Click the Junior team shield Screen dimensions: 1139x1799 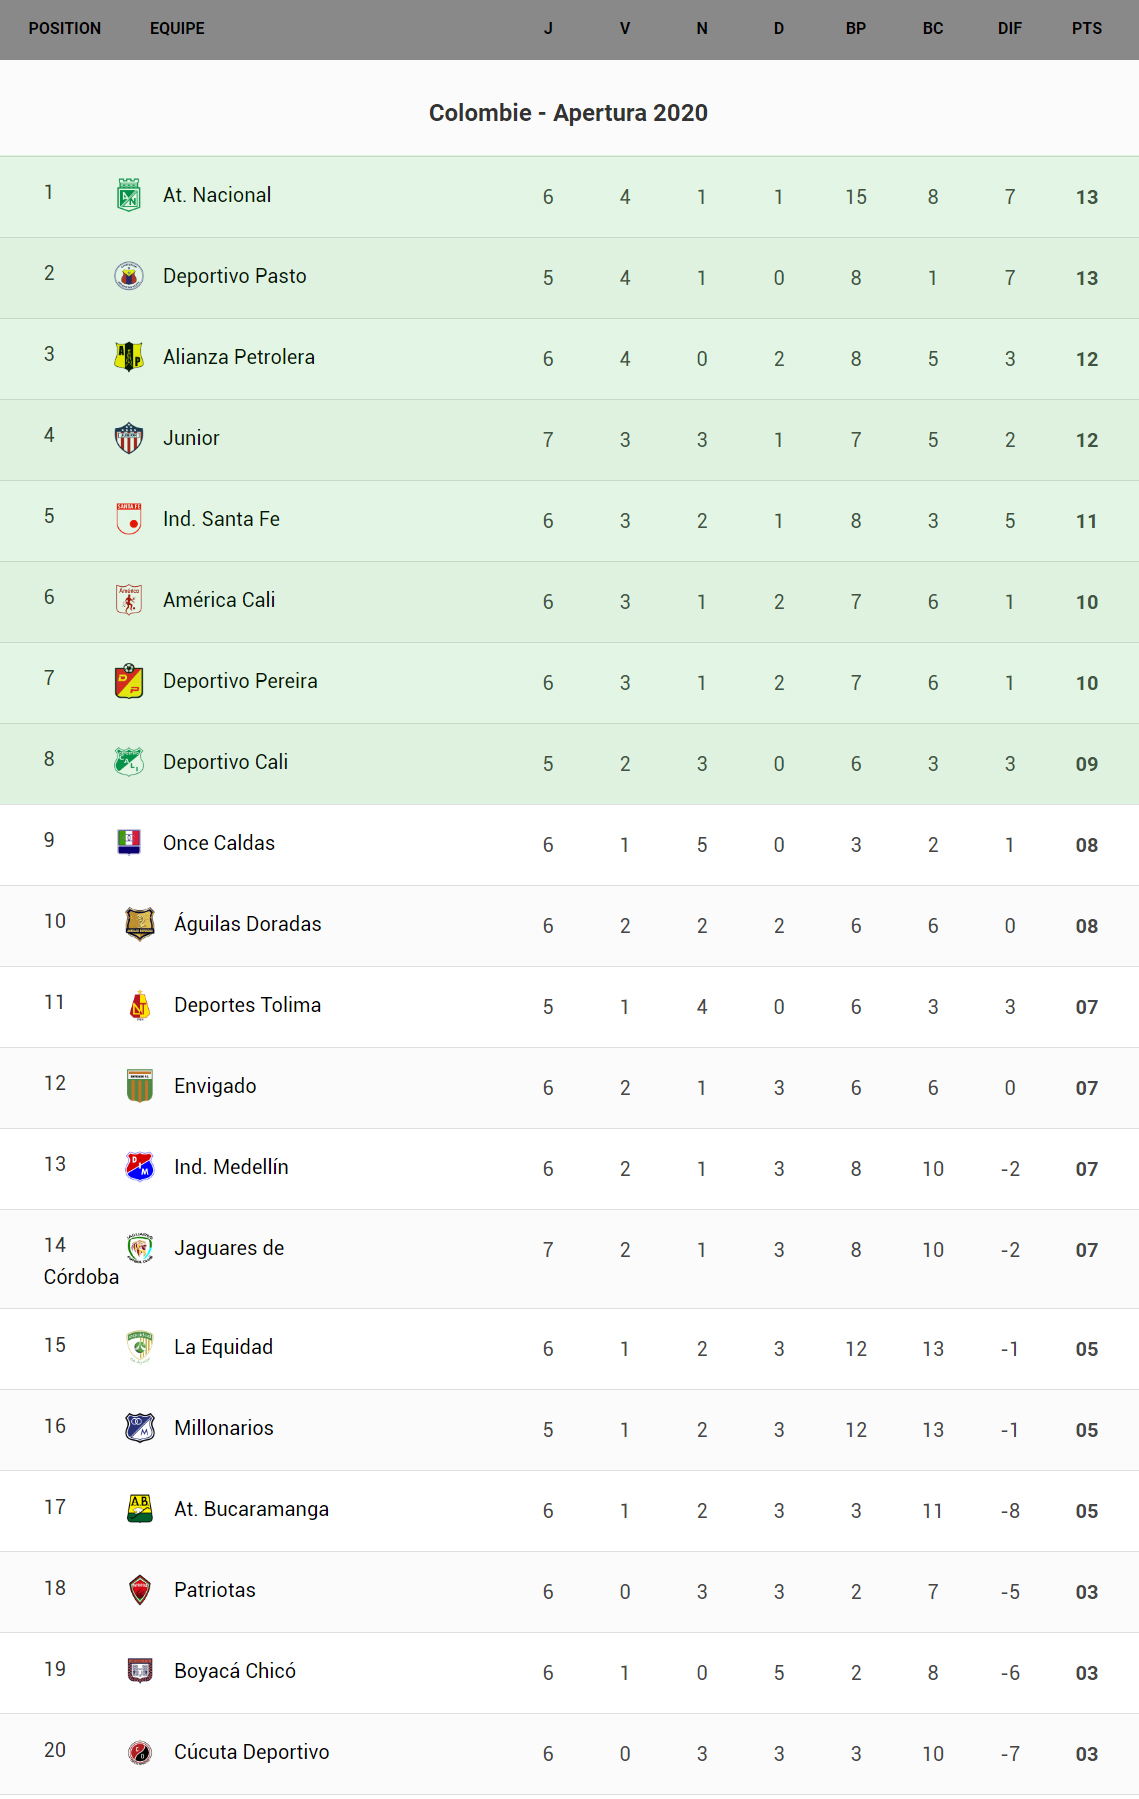[x=128, y=438]
